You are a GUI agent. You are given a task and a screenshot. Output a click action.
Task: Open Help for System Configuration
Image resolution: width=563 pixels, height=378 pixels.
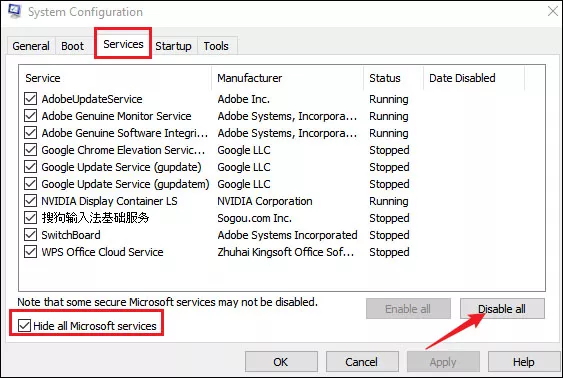[524, 362]
